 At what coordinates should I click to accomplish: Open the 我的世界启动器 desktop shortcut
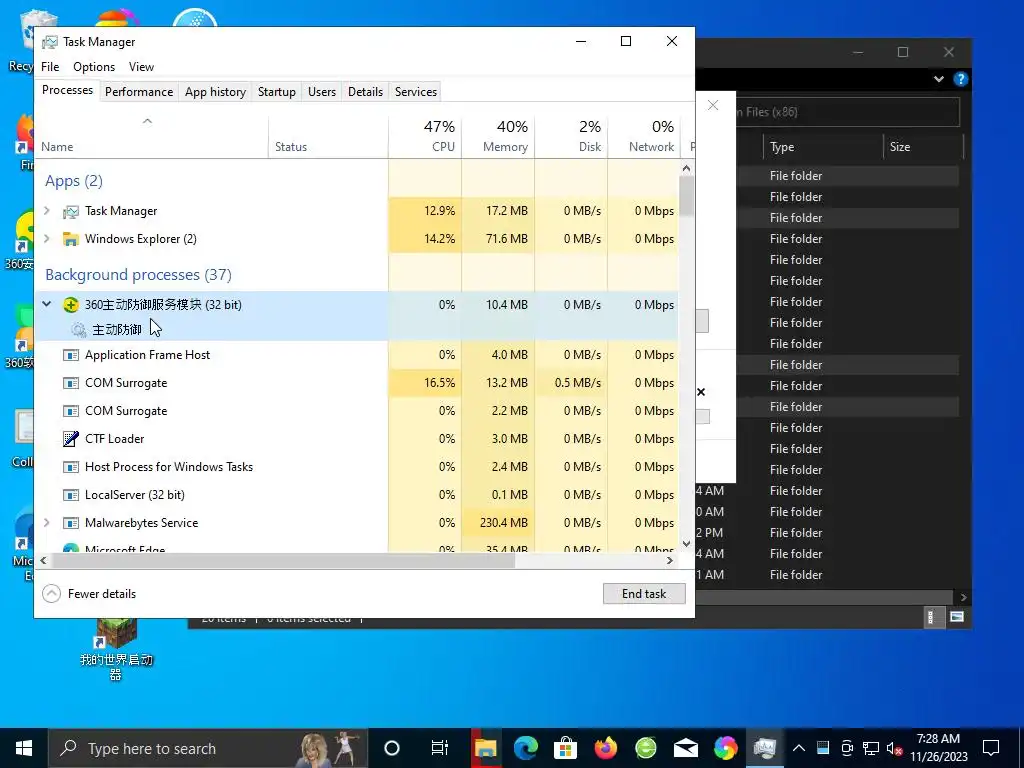click(116, 648)
